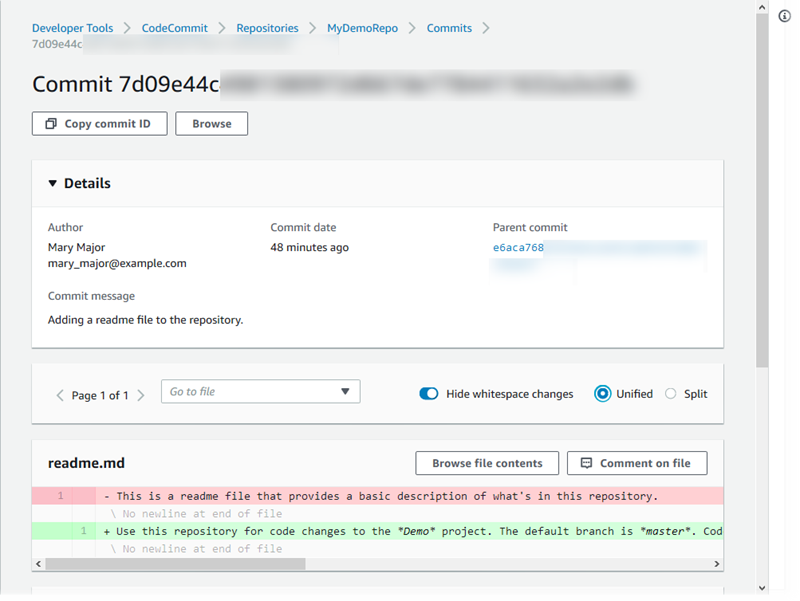Viewport: 800px width, 601px height.
Task: Select the Split diff view option
Action: (x=671, y=394)
